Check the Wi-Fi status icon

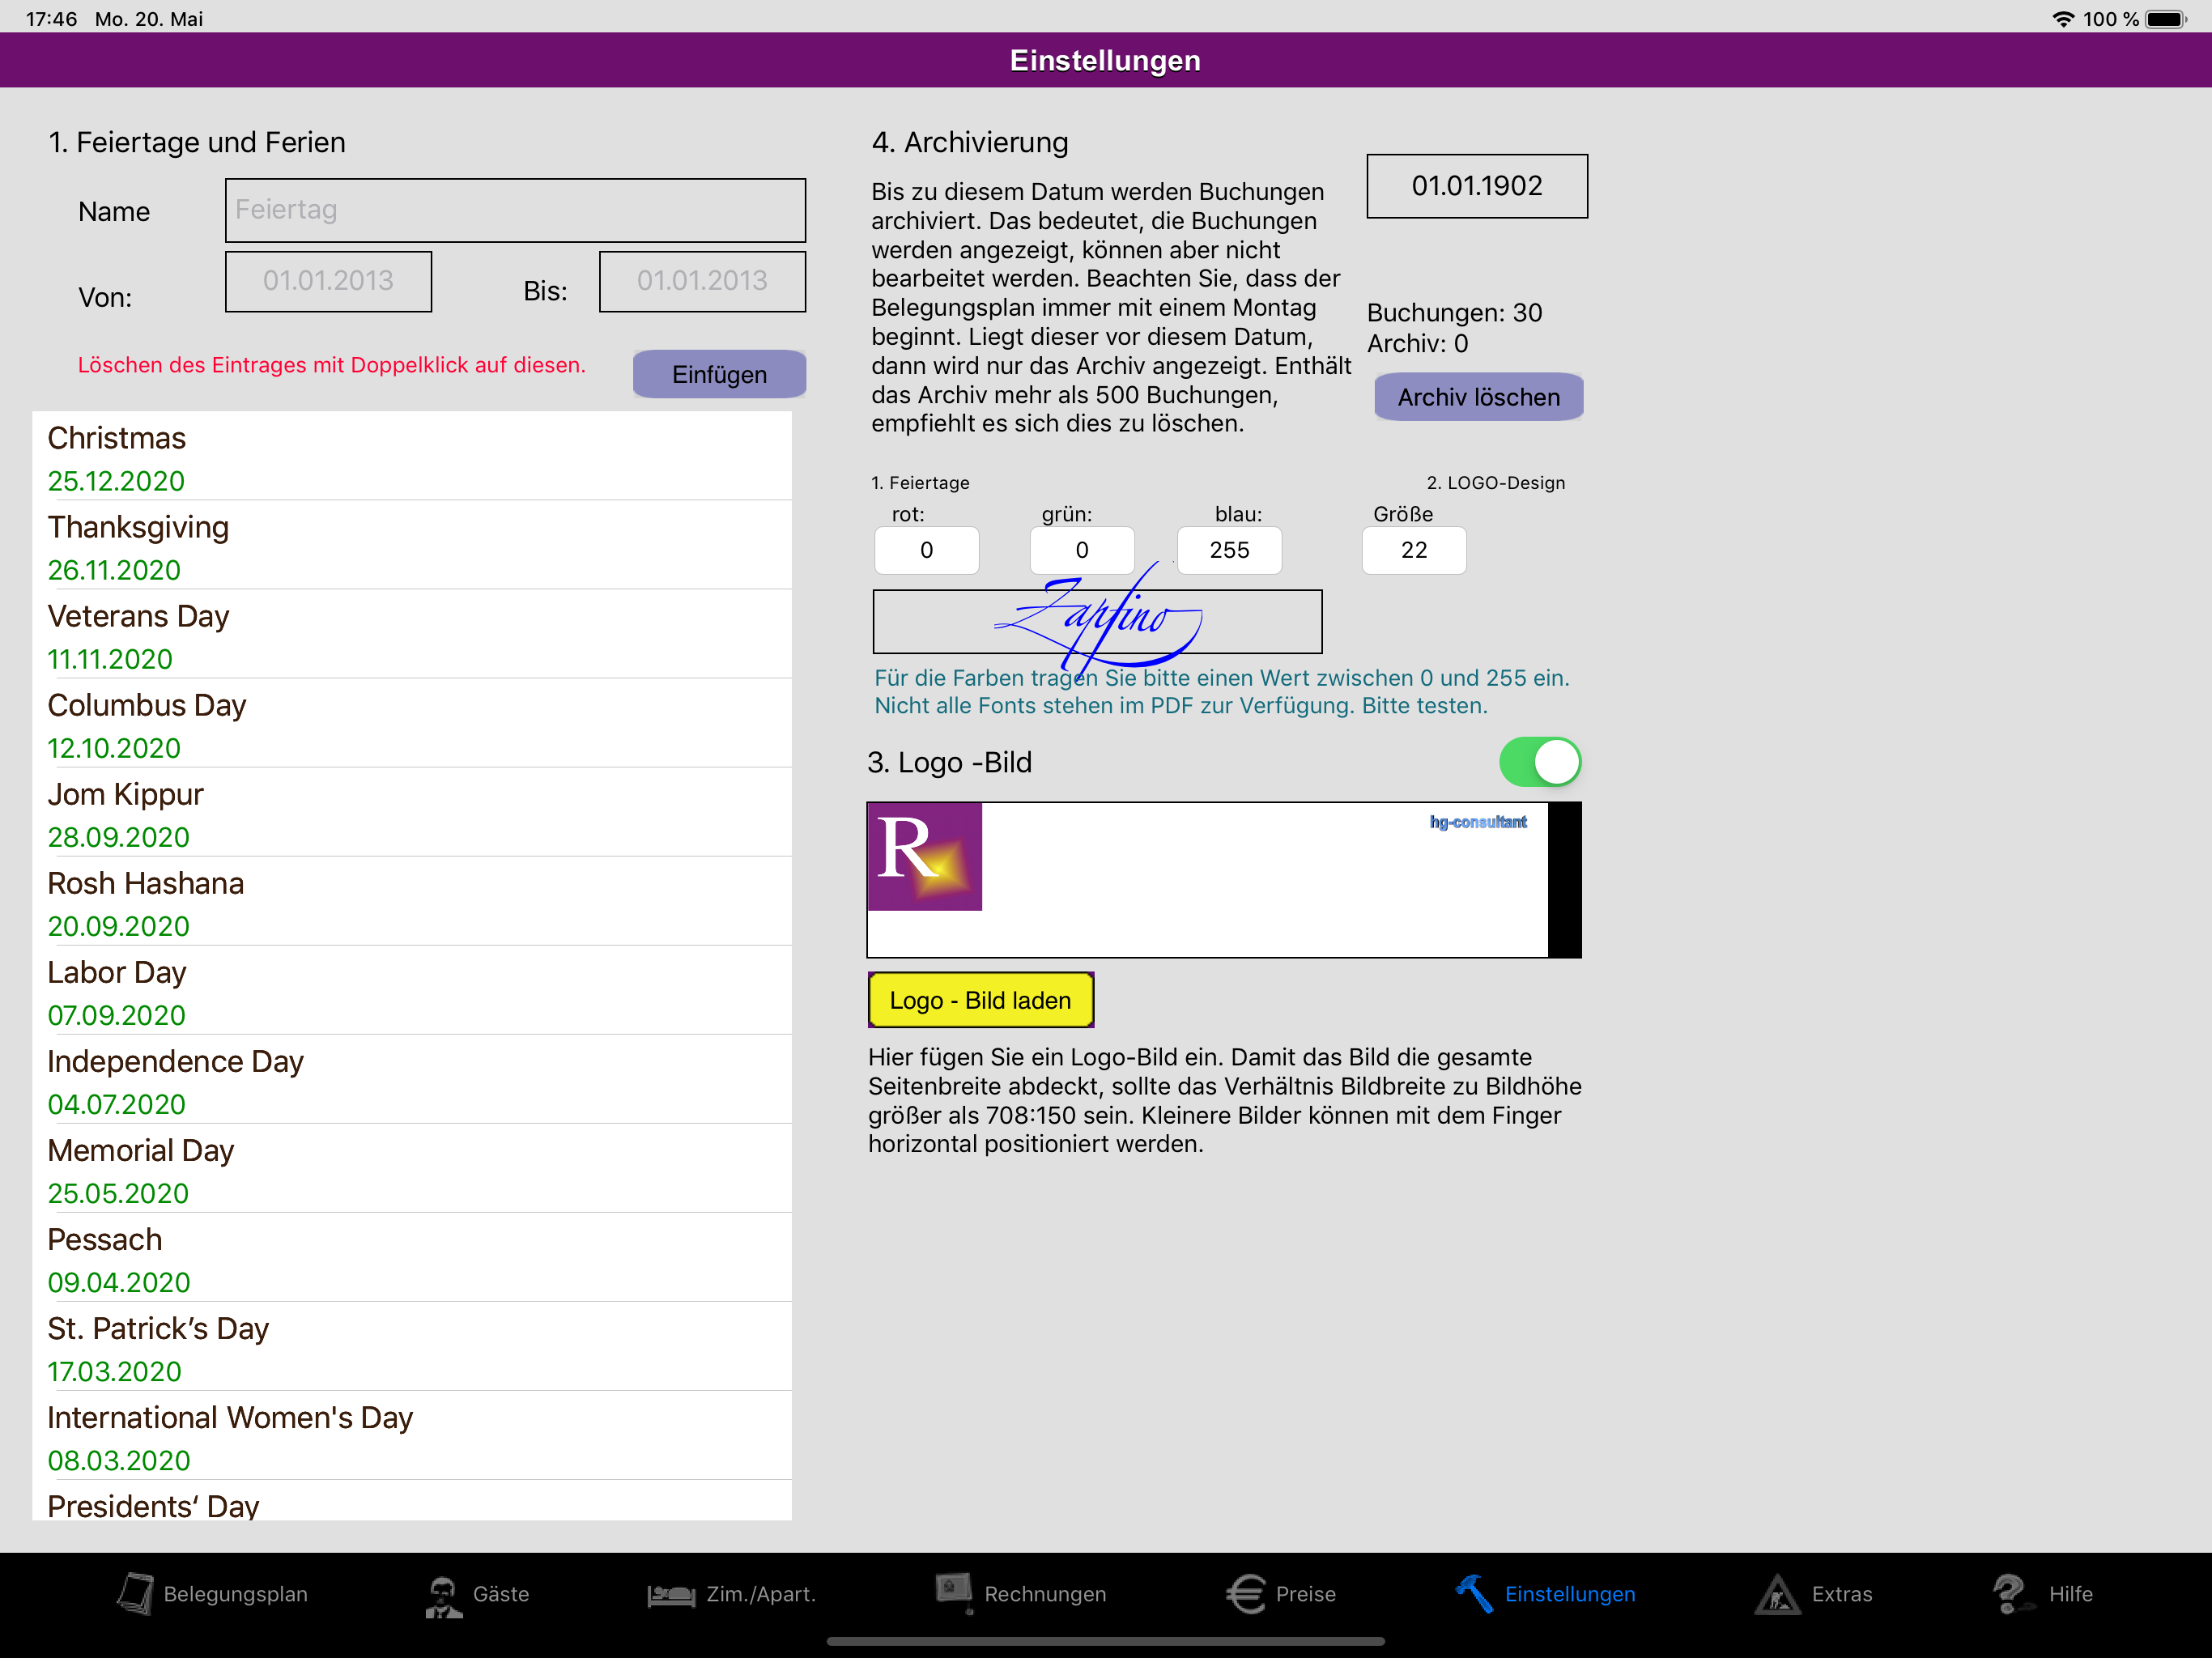tap(2062, 19)
